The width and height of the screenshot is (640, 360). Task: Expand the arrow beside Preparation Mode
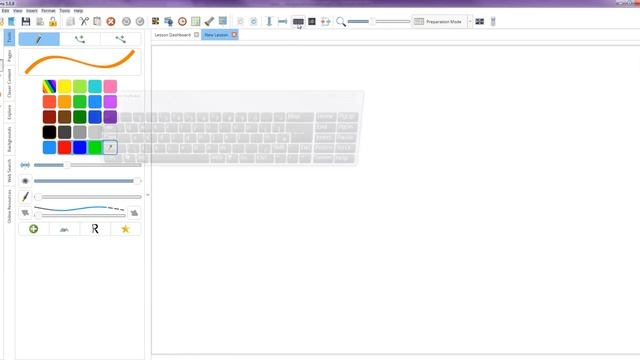click(470, 22)
